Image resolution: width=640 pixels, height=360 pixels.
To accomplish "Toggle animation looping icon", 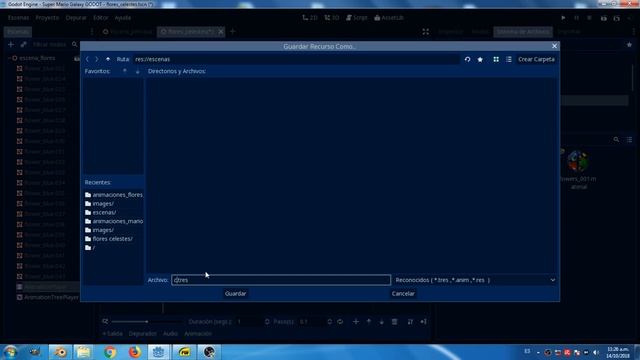I will pyautogui.click(x=340, y=322).
